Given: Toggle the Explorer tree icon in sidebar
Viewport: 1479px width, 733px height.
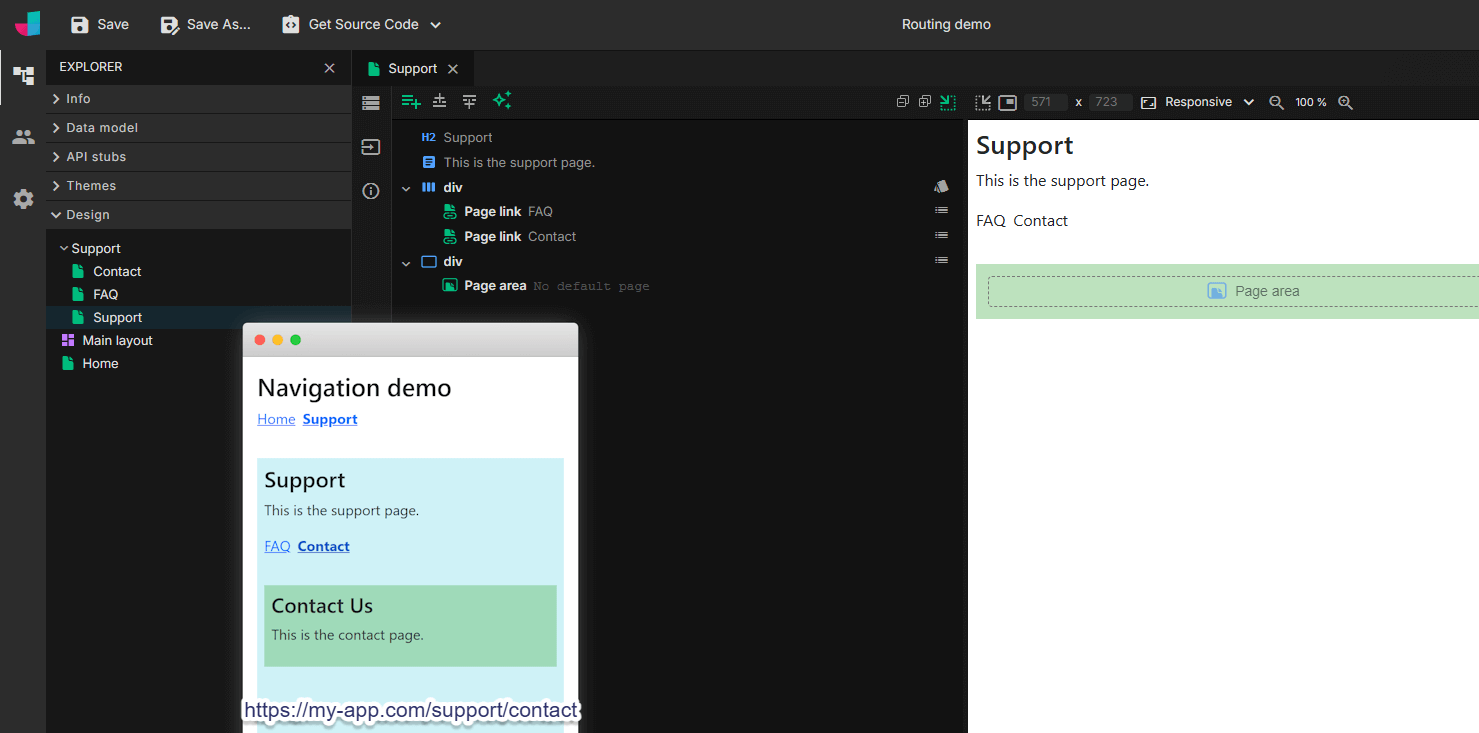Looking at the screenshot, I should point(23,76).
